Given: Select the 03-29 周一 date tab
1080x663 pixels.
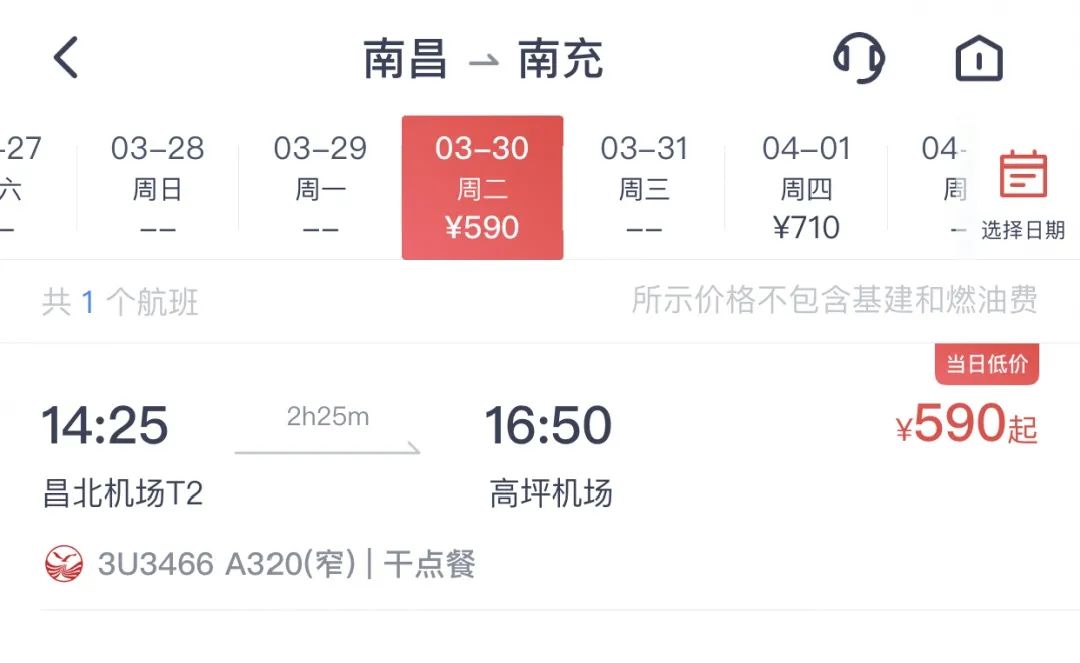Looking at the screenshot, I should click(320, 187).
